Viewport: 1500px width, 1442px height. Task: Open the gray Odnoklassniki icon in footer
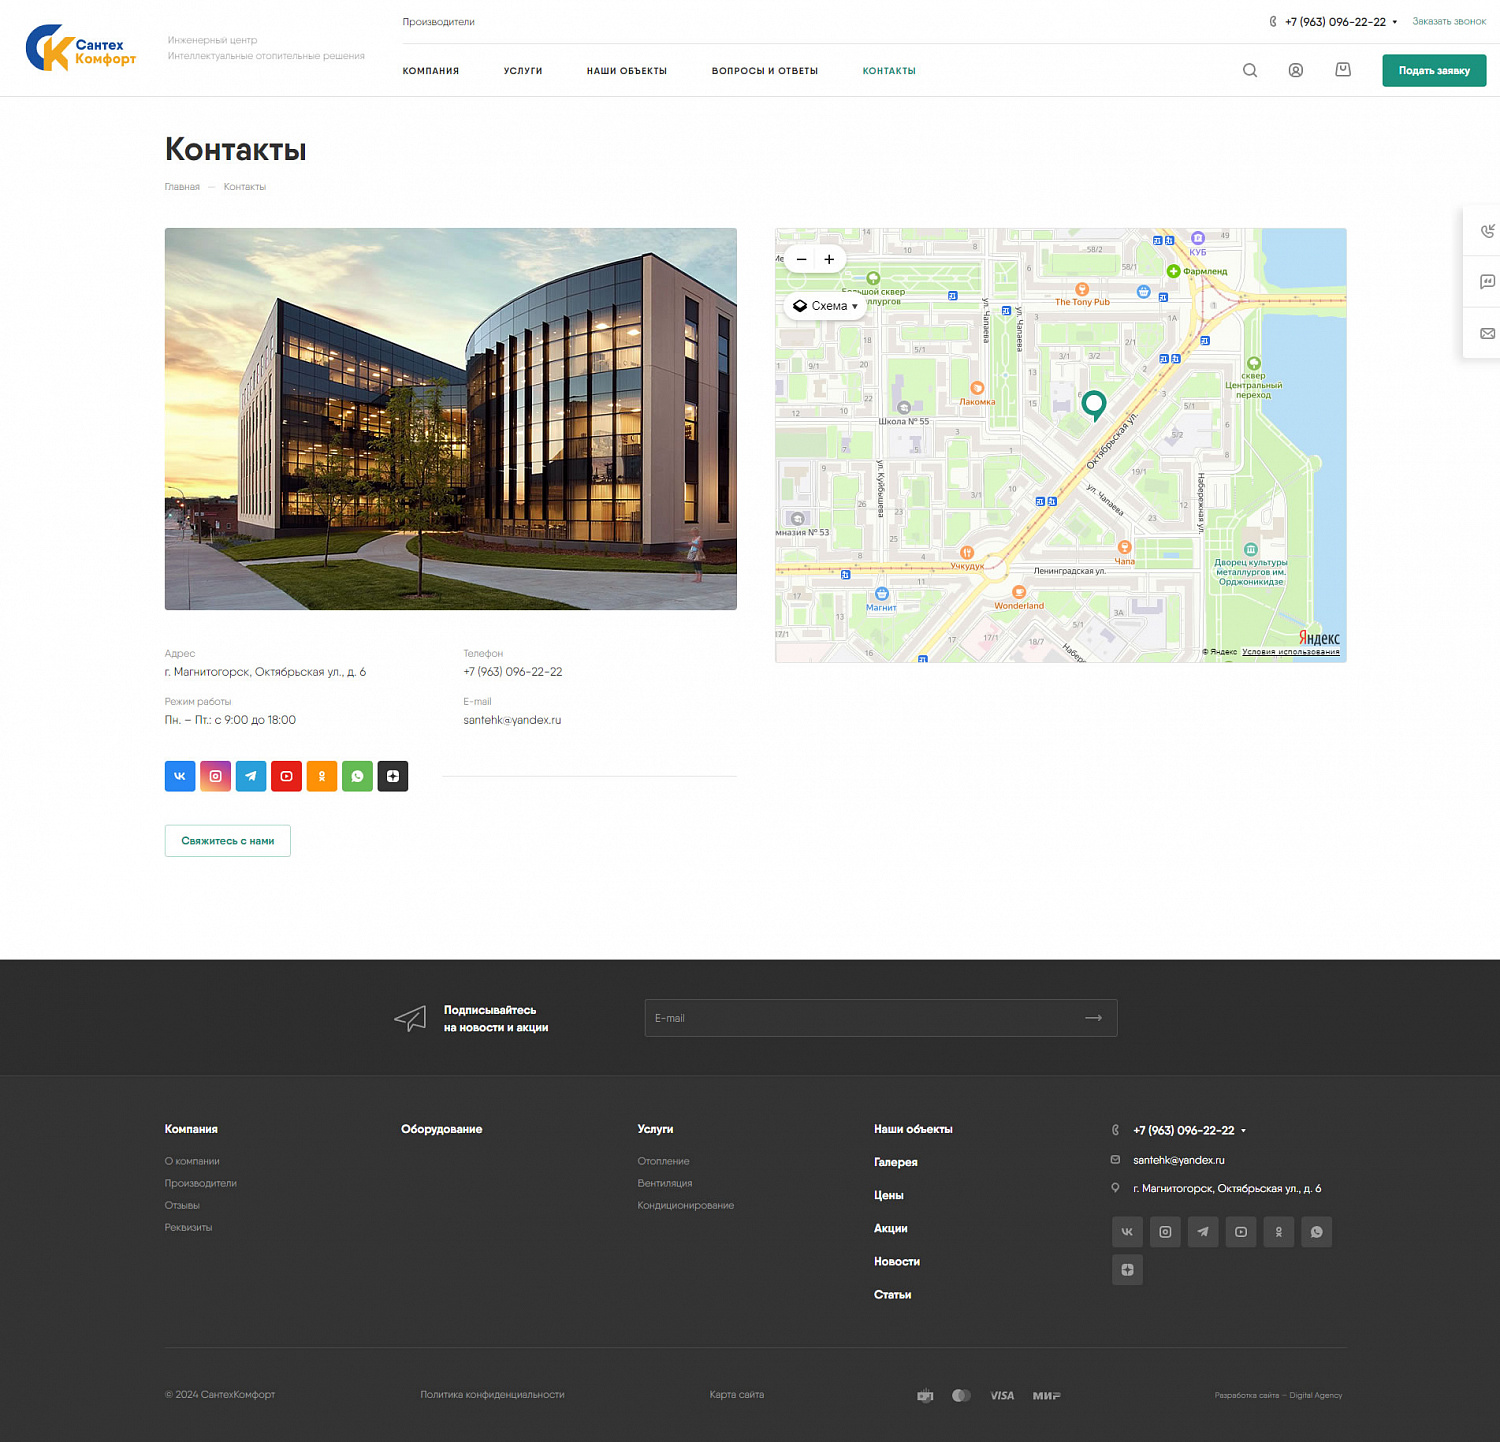coord(1279,1232)
